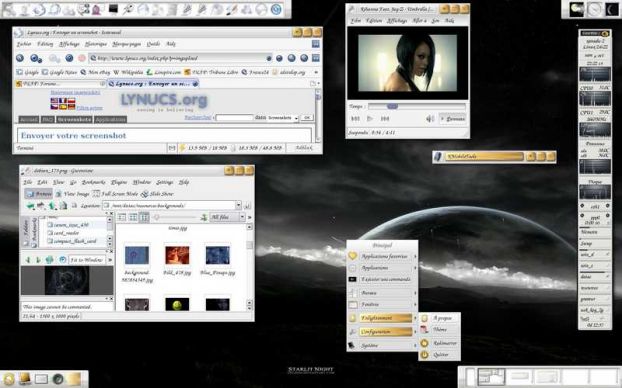Select the blue background thumbnail in Gwenview

137,255
